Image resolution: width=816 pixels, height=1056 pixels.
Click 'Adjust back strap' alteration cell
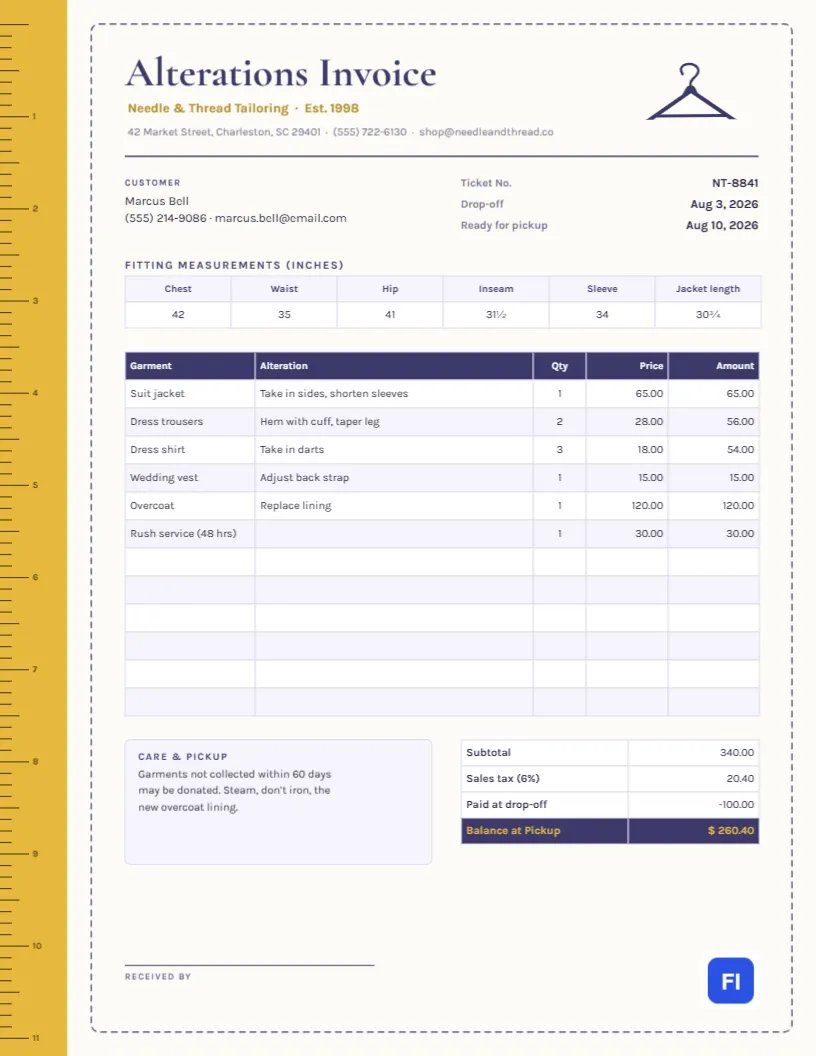coord(394,477)
